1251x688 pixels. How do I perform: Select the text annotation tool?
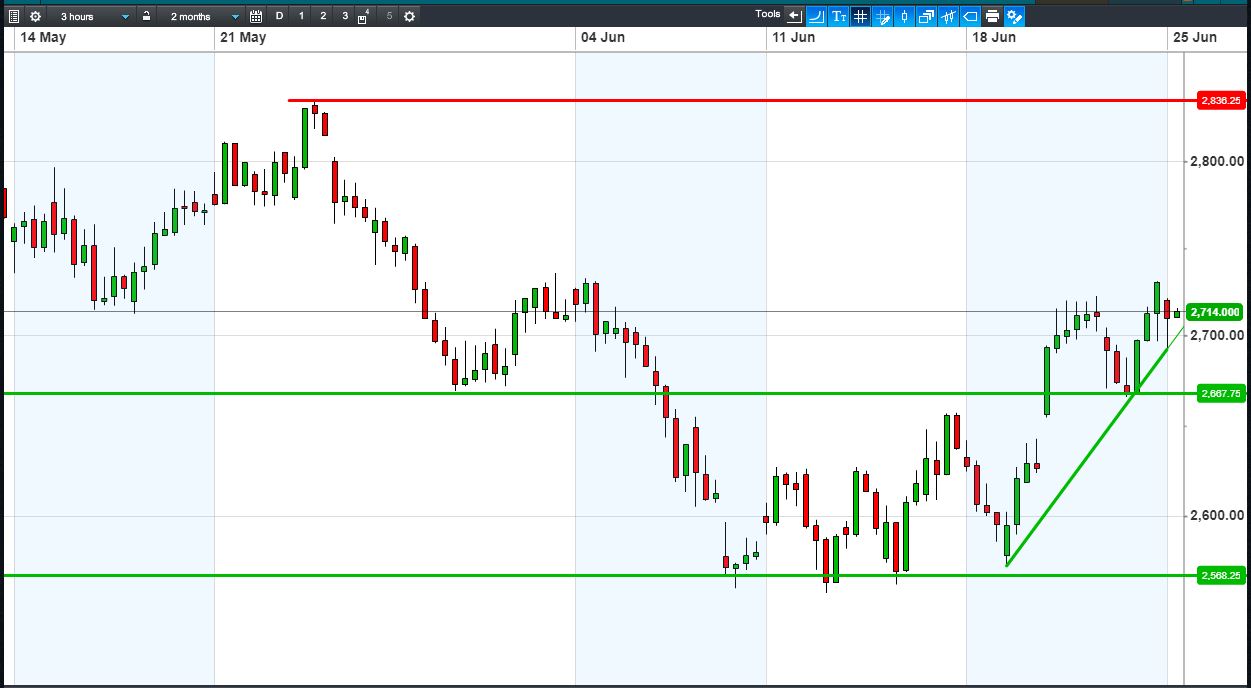pyautogui.click(x=838, y=16)
